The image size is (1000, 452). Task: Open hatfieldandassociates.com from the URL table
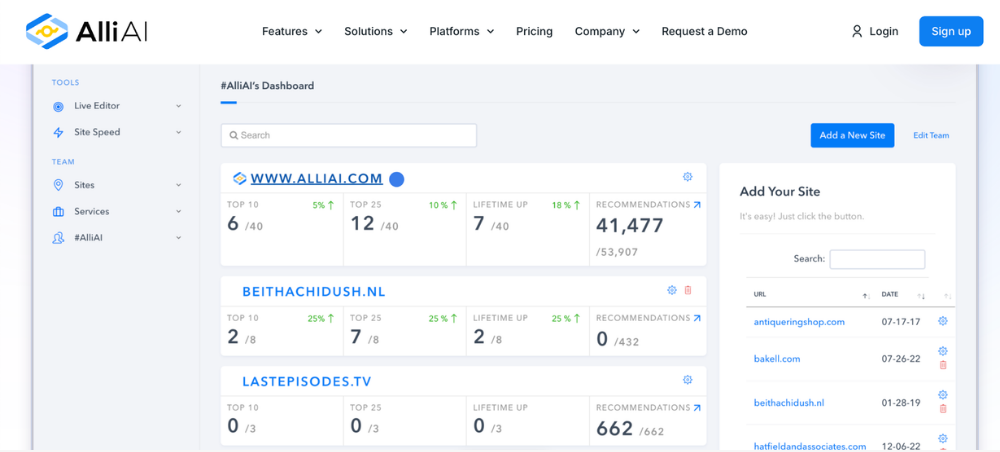coord(810,446)
